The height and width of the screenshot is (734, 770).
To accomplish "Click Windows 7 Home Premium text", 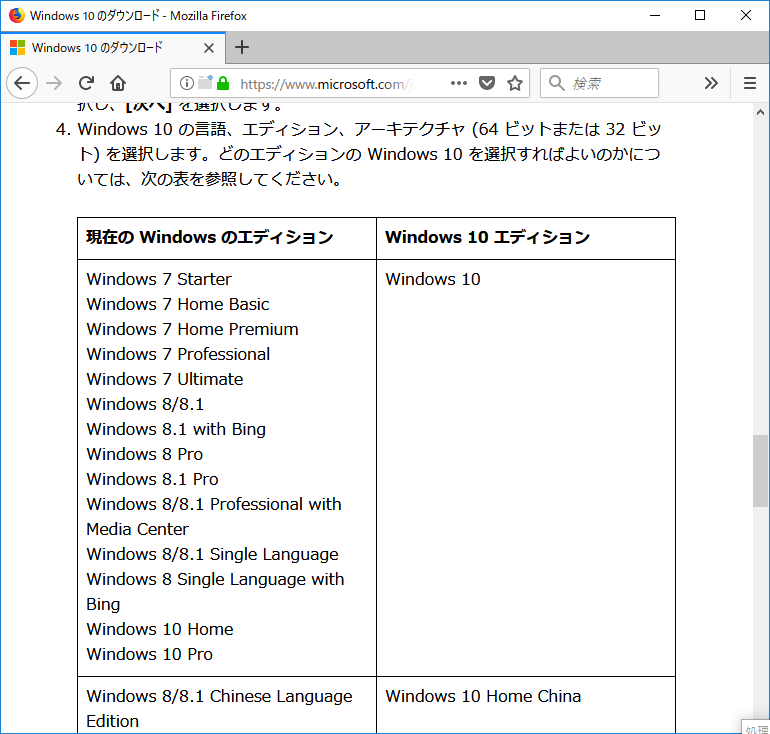I will pos(192,329).
